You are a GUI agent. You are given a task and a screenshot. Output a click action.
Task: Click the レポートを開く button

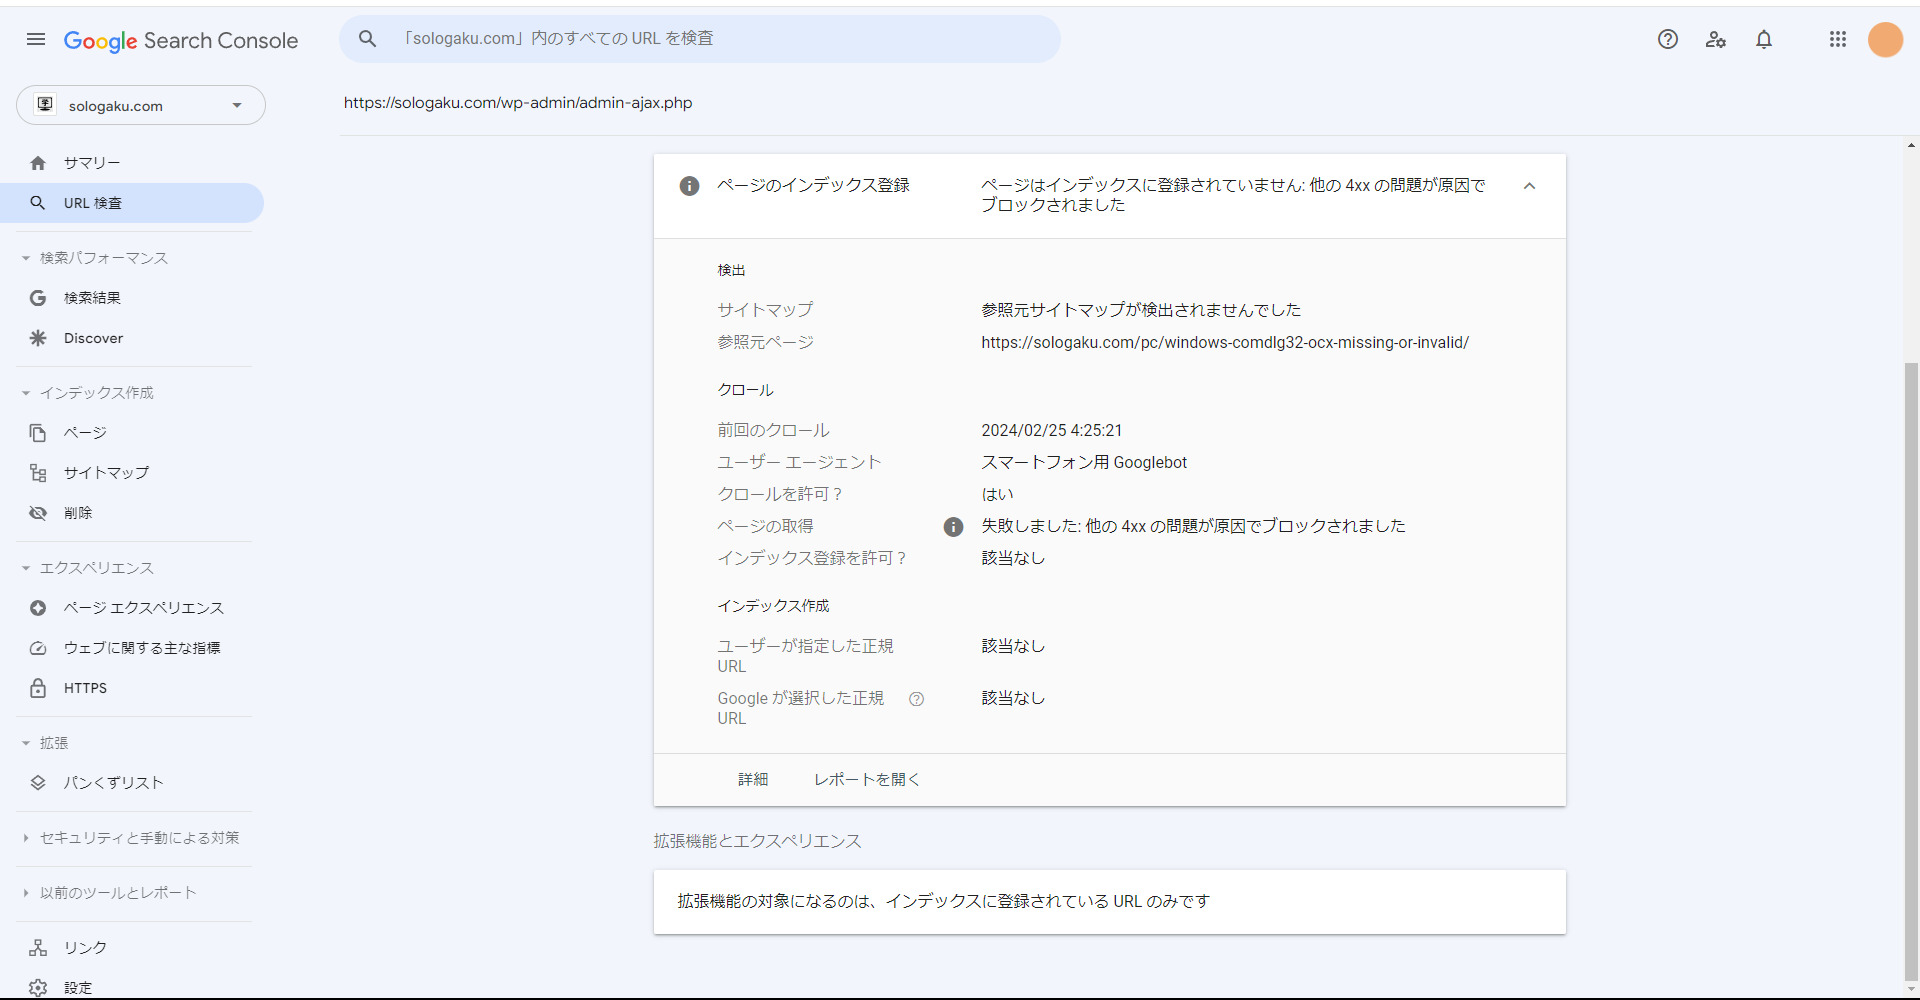coord(866,780)
